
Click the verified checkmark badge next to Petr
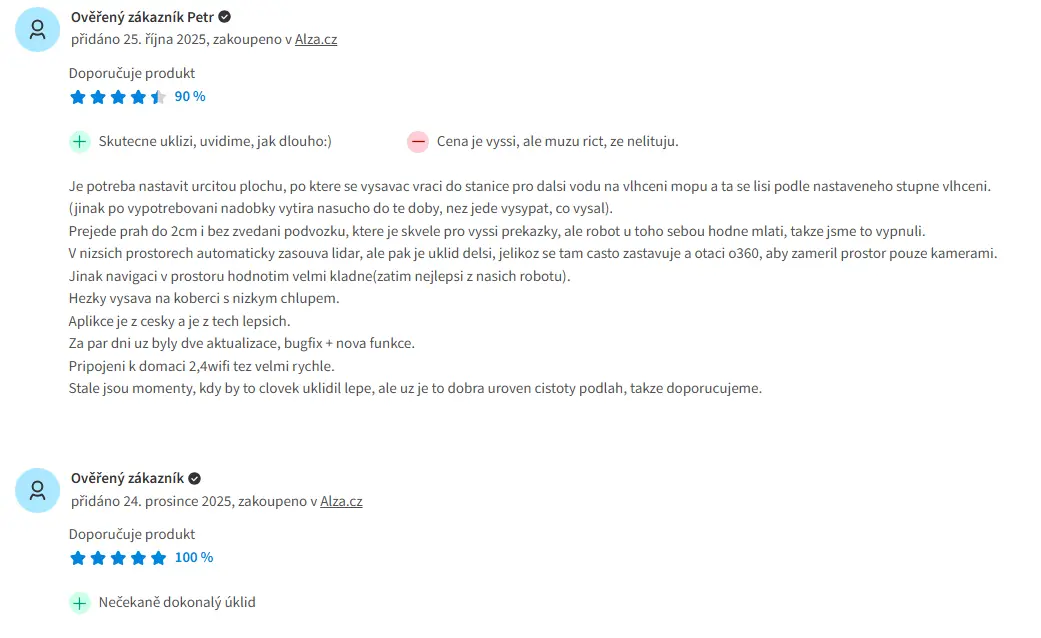click(224, 17)
